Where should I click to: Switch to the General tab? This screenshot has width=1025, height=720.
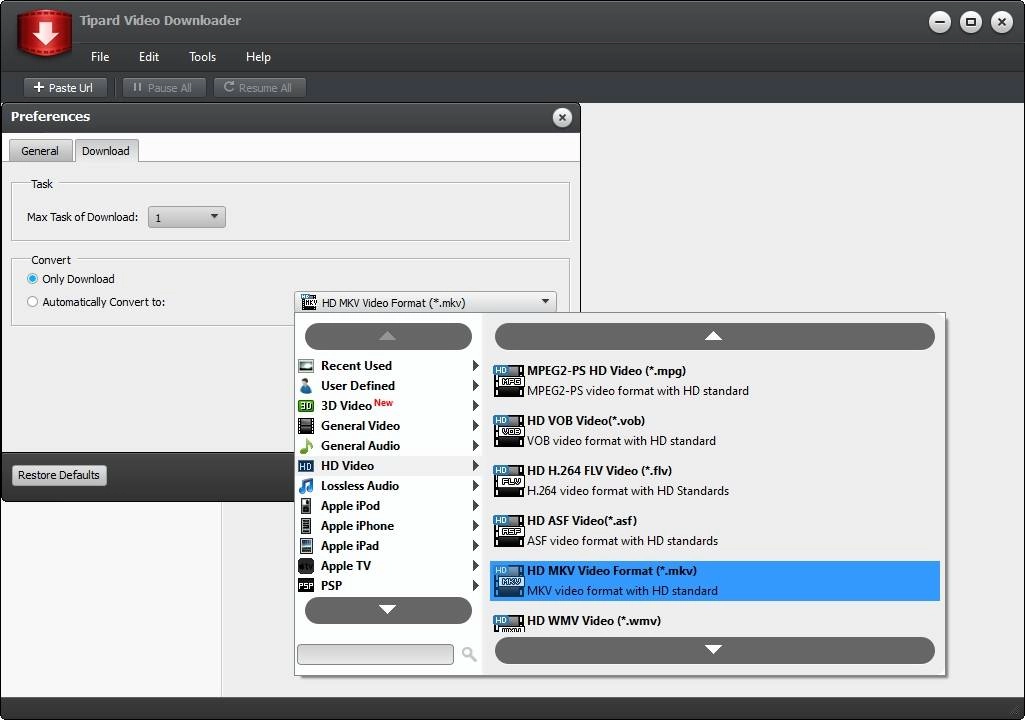click(x=40, y=151)
